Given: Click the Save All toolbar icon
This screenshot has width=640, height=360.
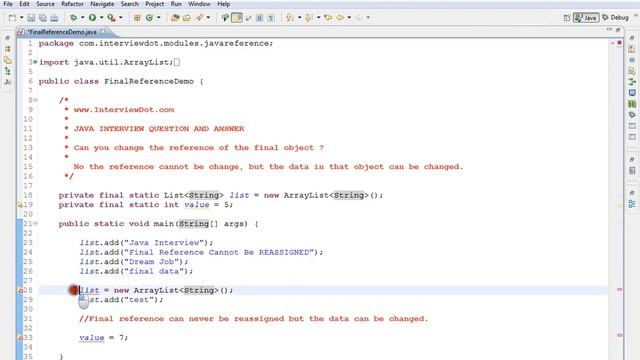Looking at the screenshot, I should pos(42,18).
